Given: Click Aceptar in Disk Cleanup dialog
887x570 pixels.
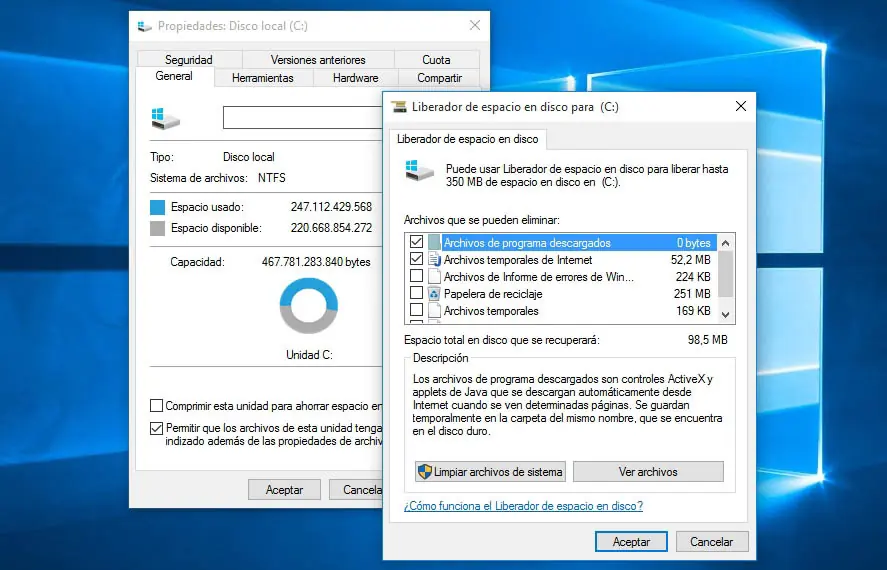Looking at the screenshot, I should point(631,542).
